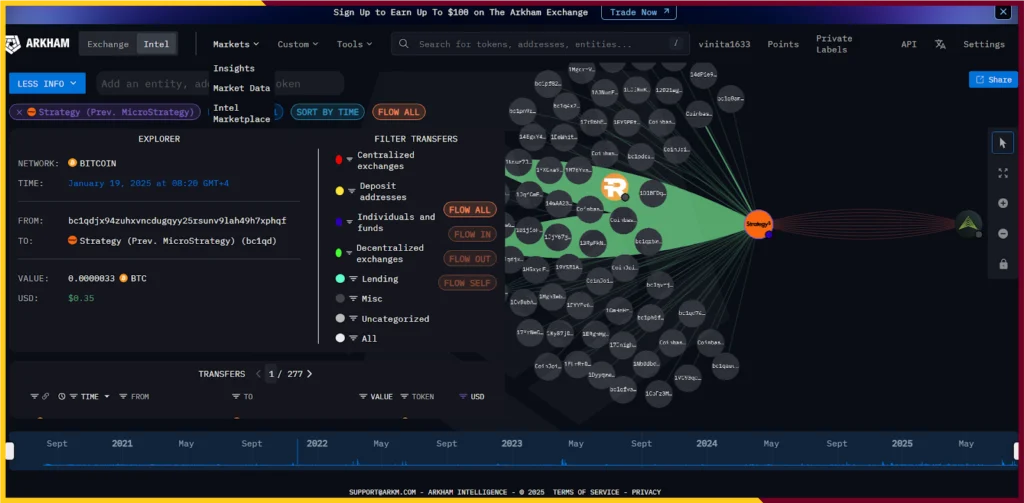Click filter icon beside Misc

pyautogui.click(x=353, y=299)
